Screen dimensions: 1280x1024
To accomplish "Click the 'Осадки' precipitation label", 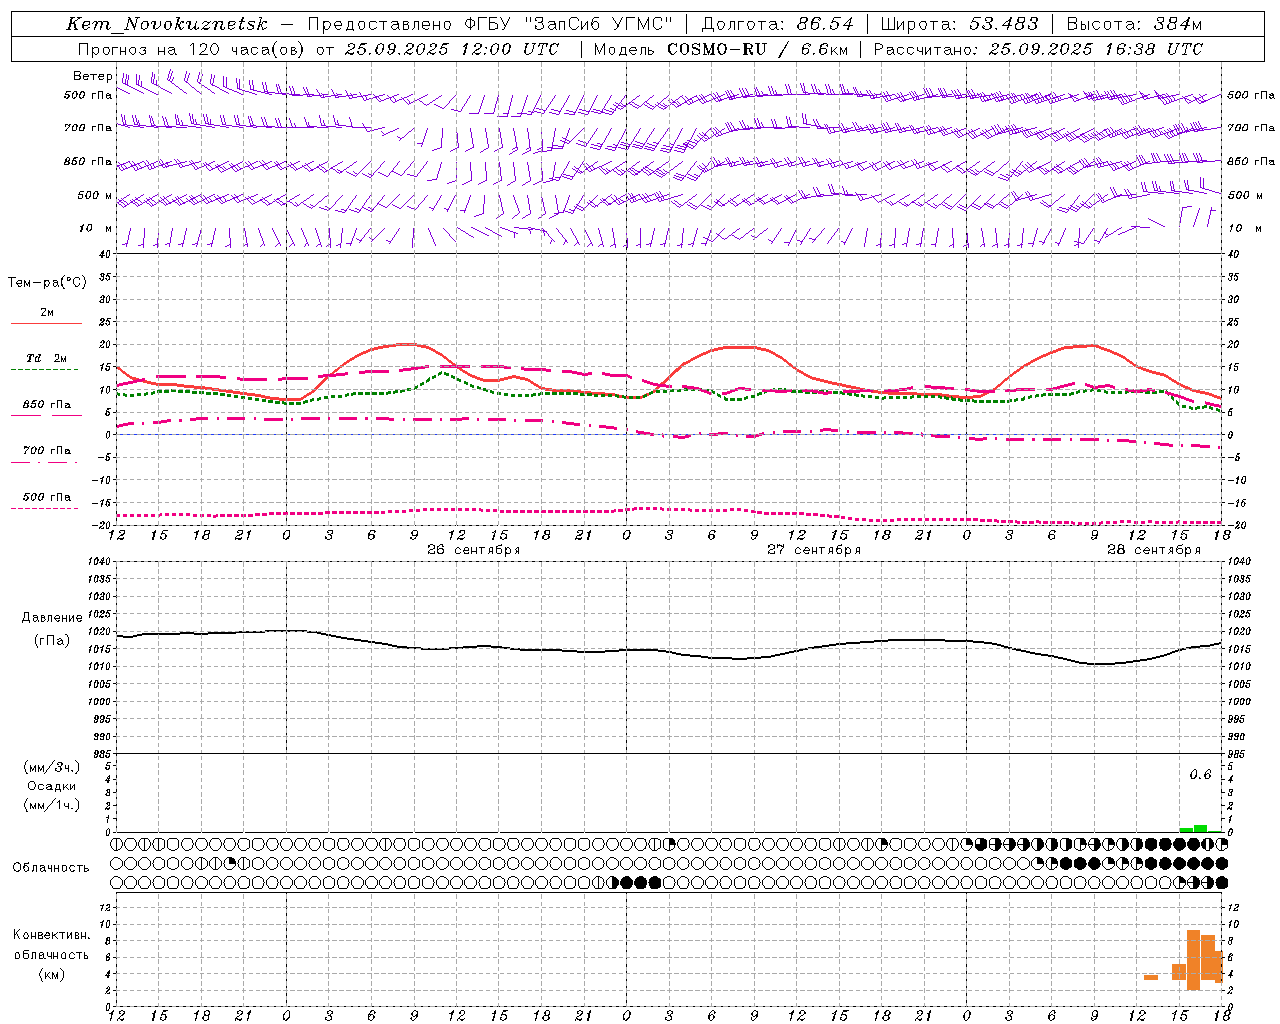I will tap(52, 786).
